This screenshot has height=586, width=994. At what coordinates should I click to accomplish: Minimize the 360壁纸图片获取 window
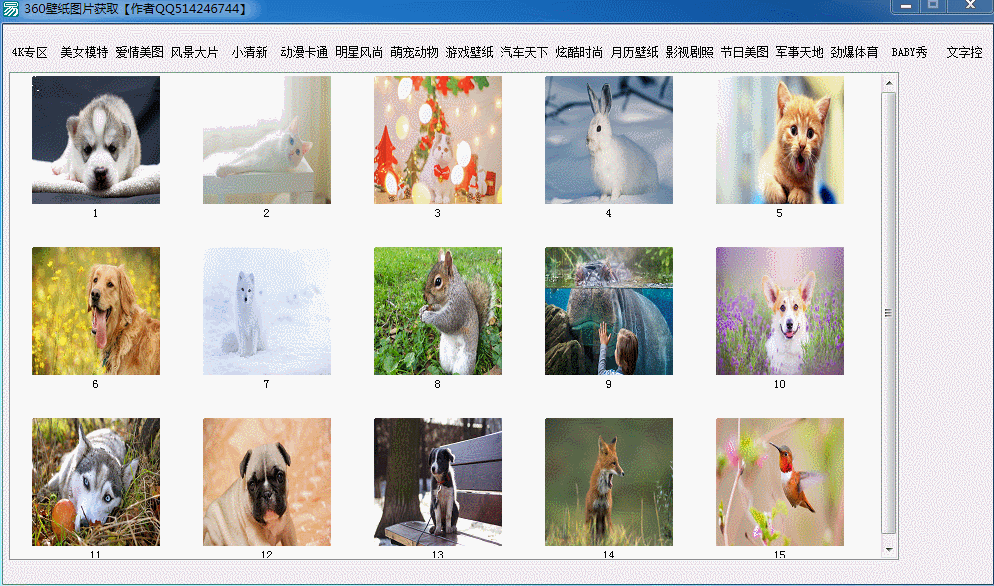click(x=905, y=6)
